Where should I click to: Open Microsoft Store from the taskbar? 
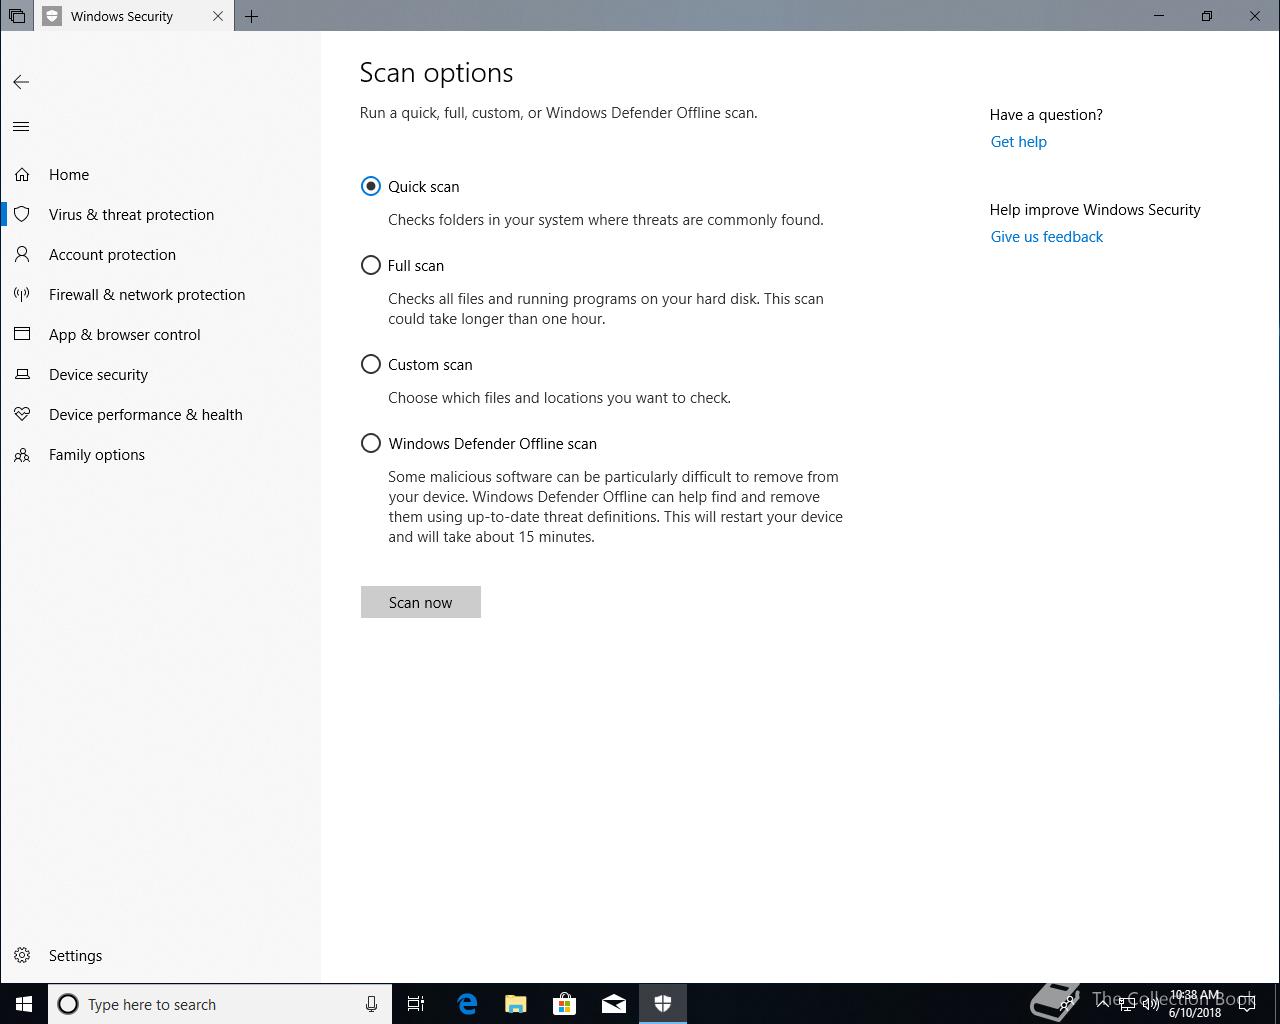564,1004
